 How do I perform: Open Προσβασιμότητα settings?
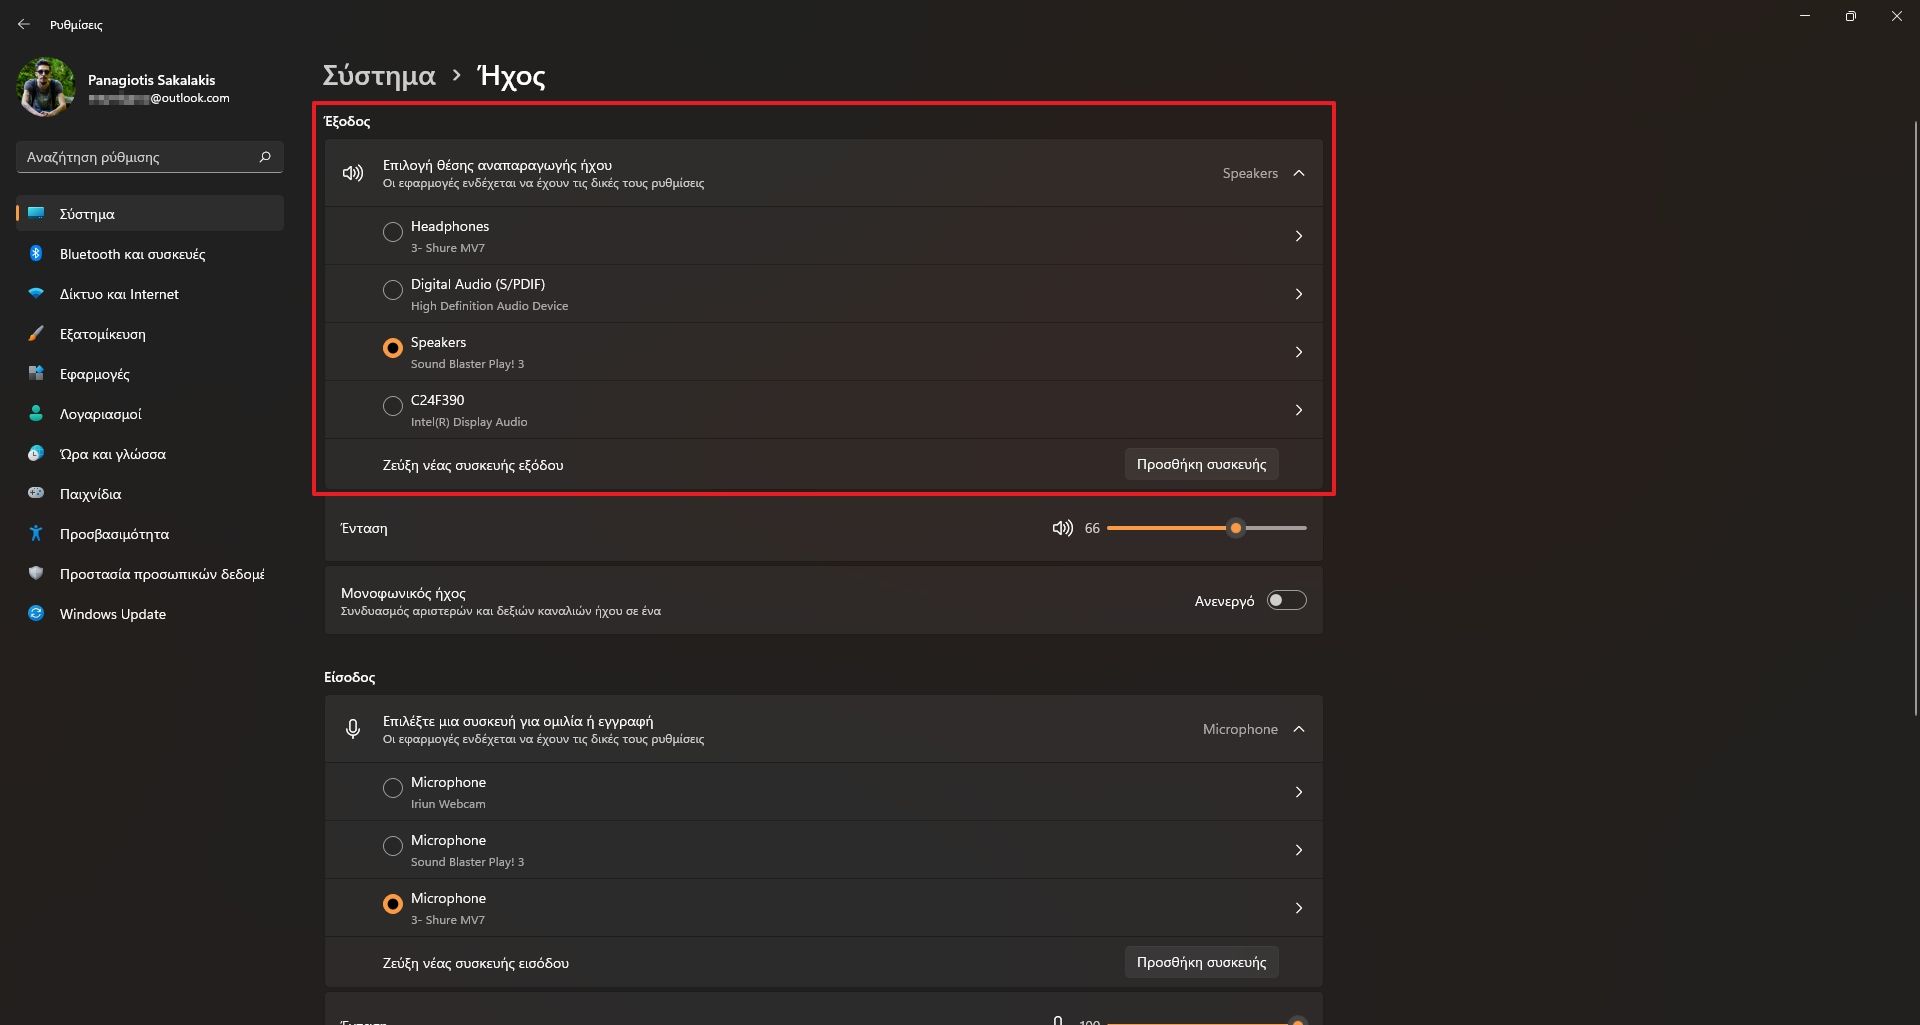coord(114,534)
